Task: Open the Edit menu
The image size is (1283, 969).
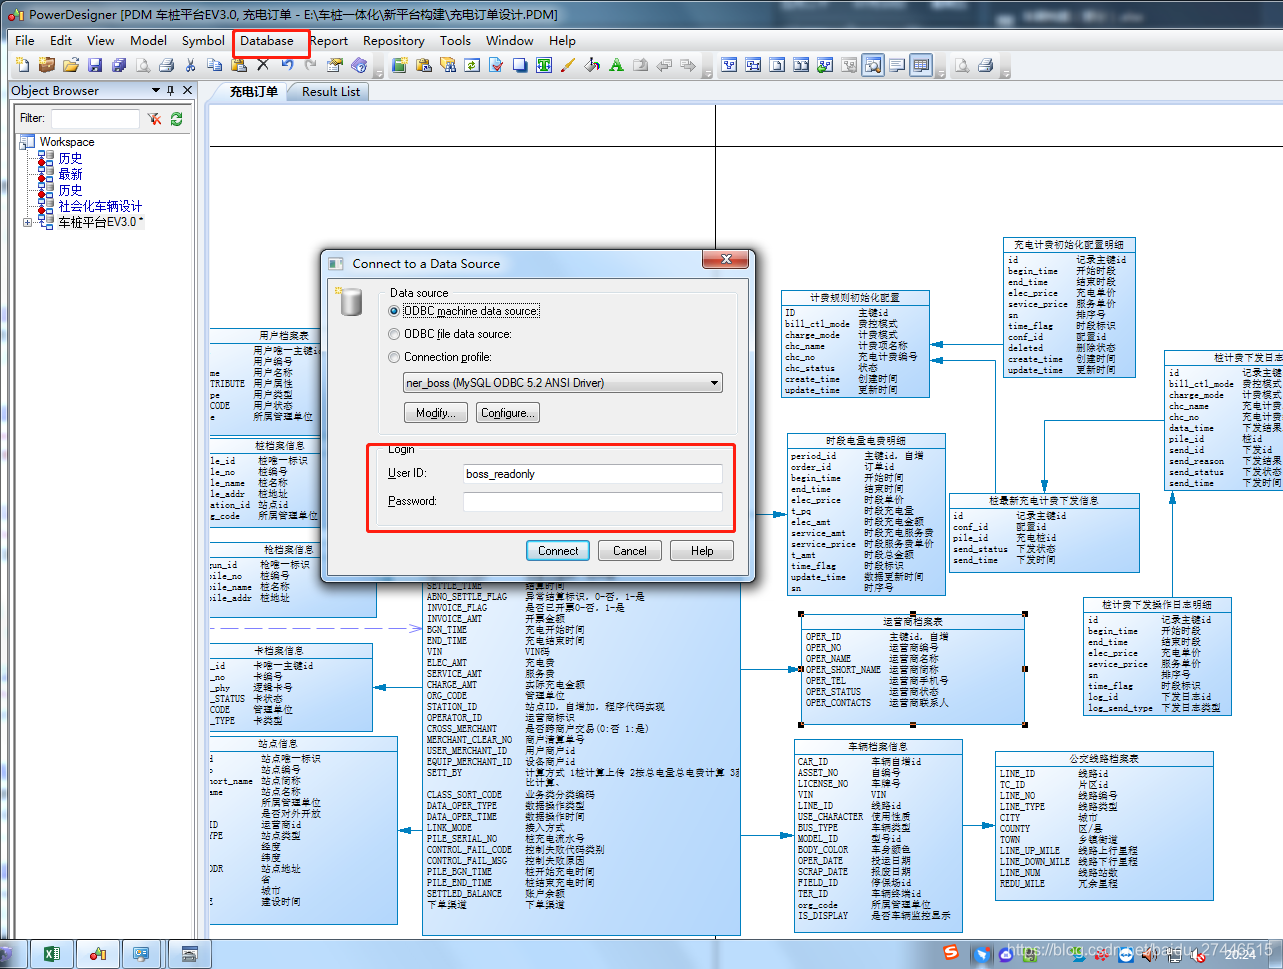Action: 61,41
